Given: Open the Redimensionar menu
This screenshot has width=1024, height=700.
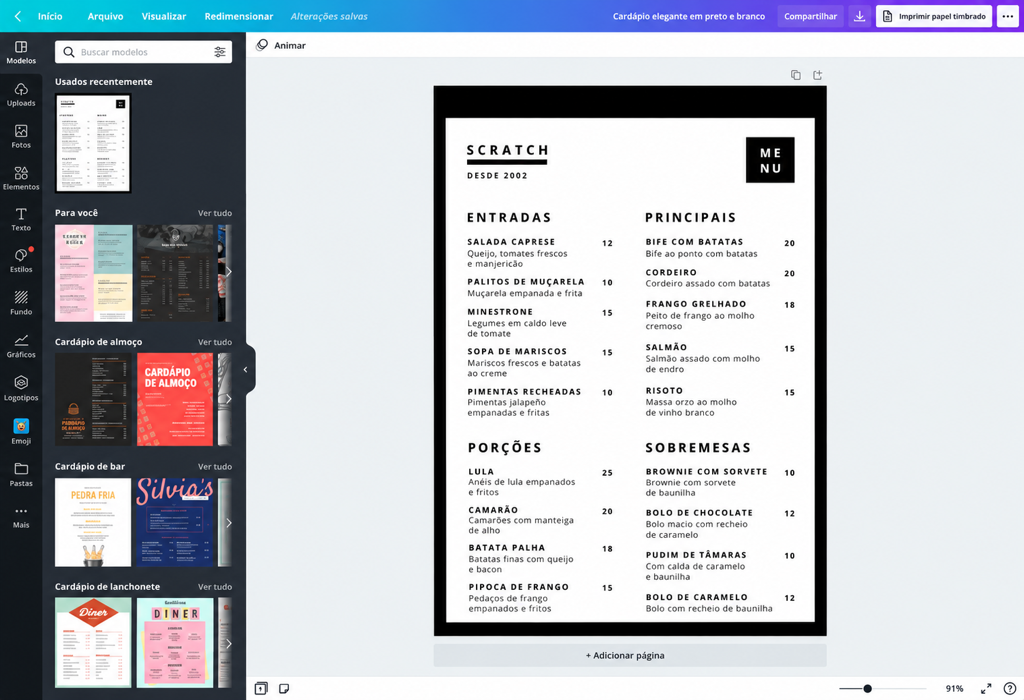Looking at the screenshot, I should 239,16.
